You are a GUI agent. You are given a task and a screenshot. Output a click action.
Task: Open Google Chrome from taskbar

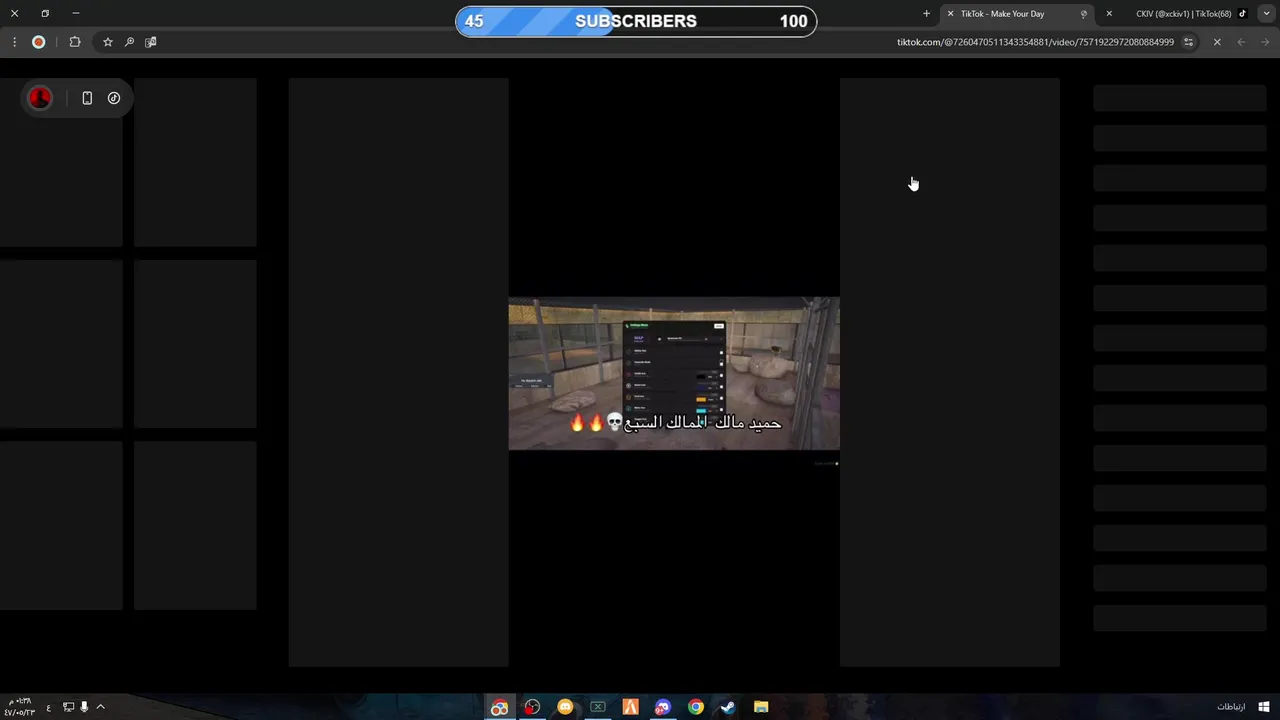click(696, 708)
